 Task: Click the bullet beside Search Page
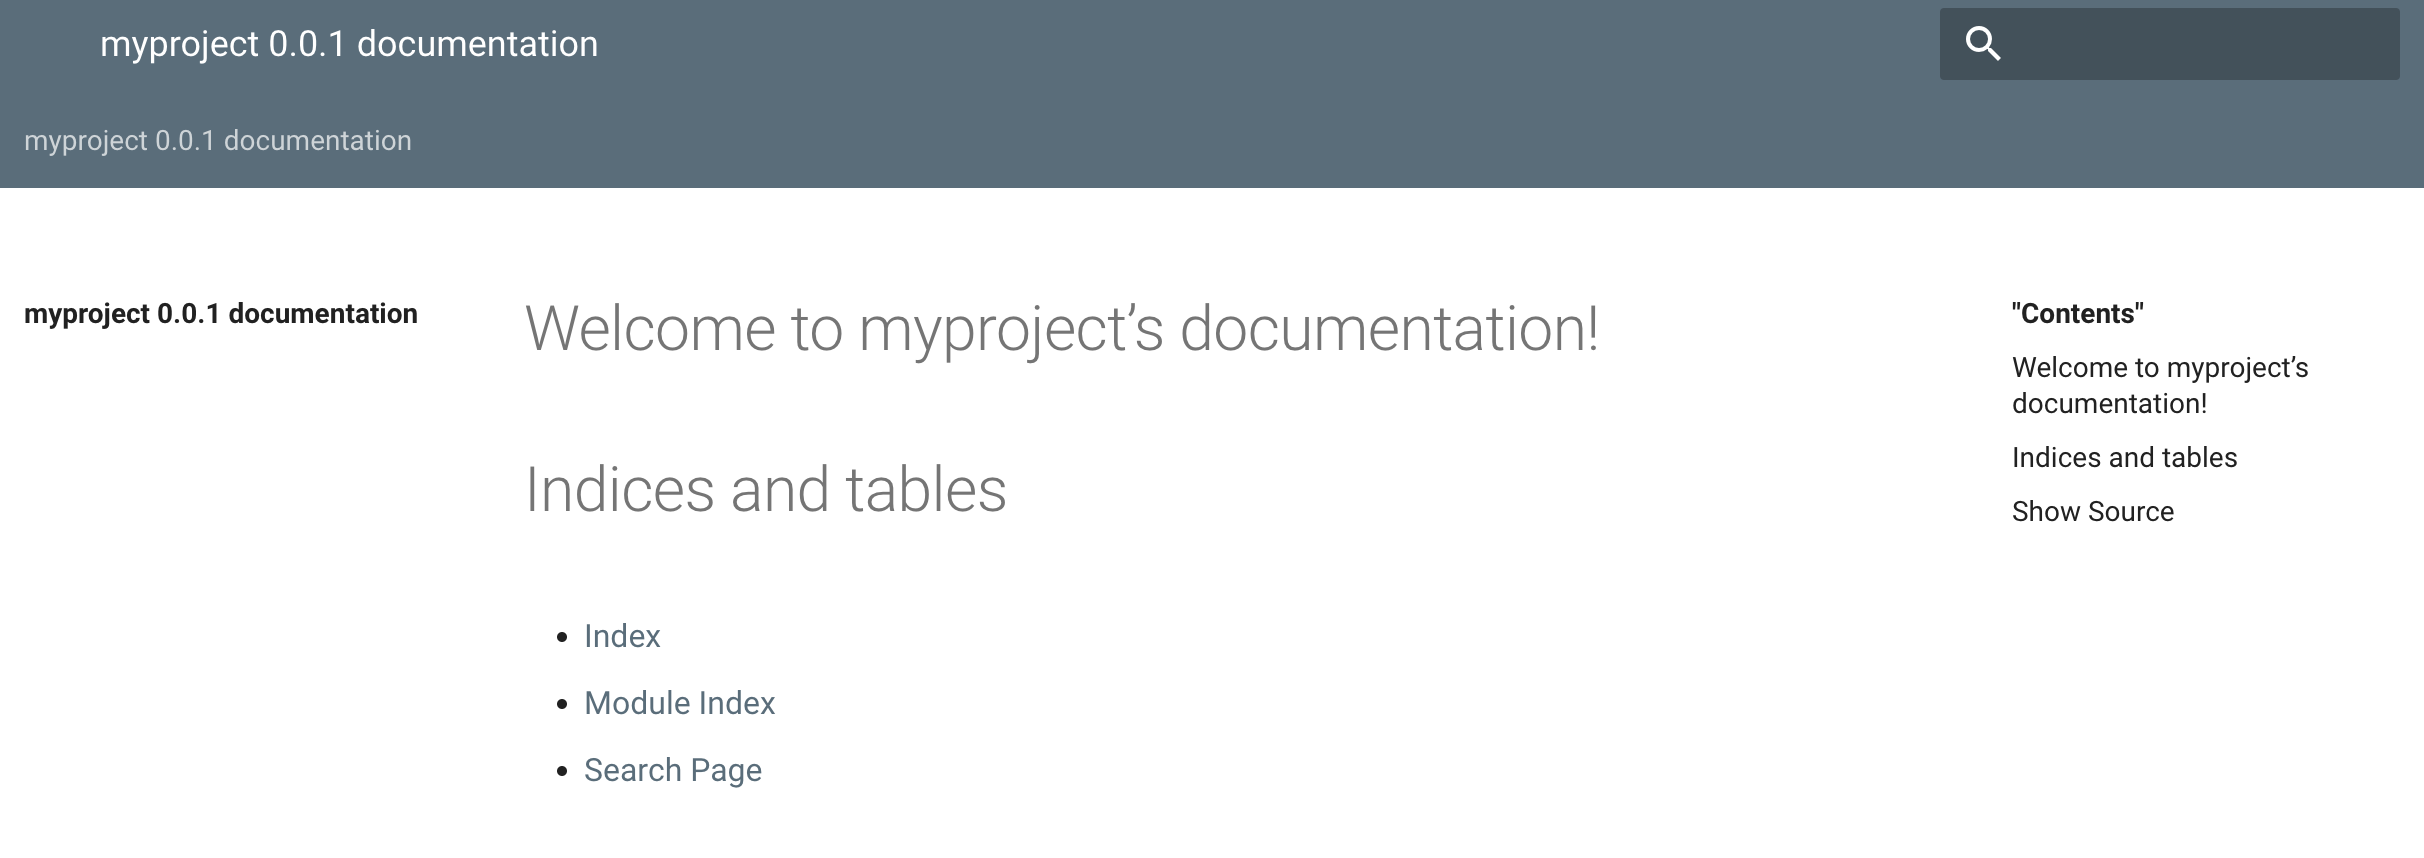[x=562, y=772]
